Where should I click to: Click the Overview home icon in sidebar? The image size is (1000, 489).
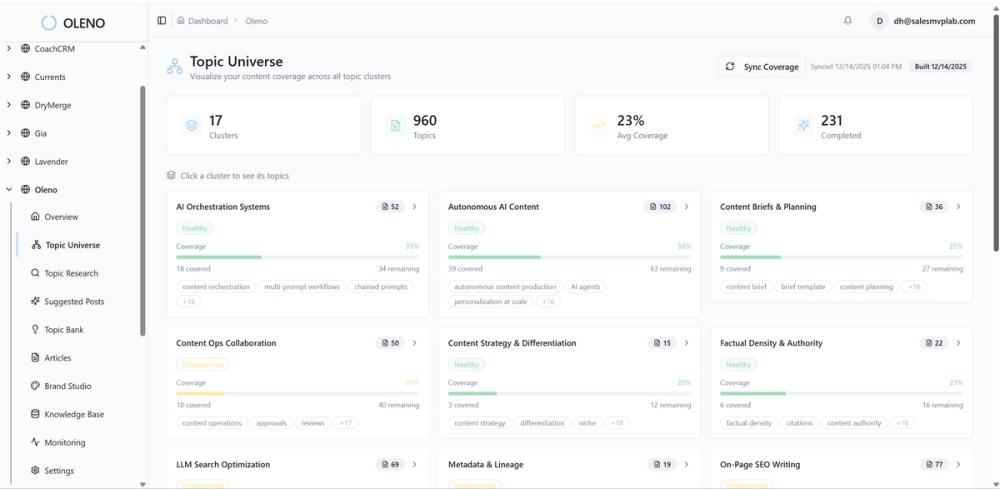tap(35, 216)
